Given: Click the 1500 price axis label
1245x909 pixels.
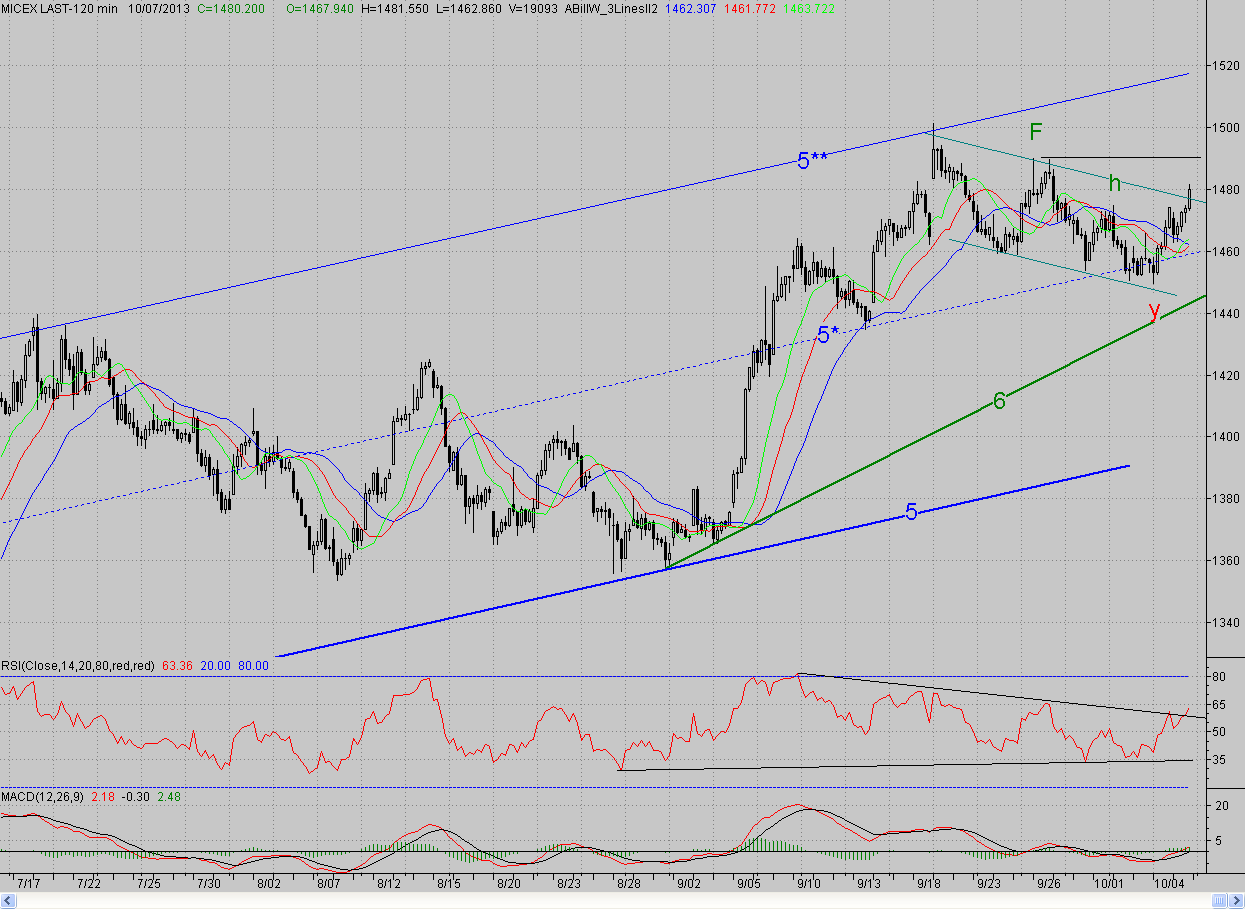Looking at the screenshot, I should coord(1225,128).
